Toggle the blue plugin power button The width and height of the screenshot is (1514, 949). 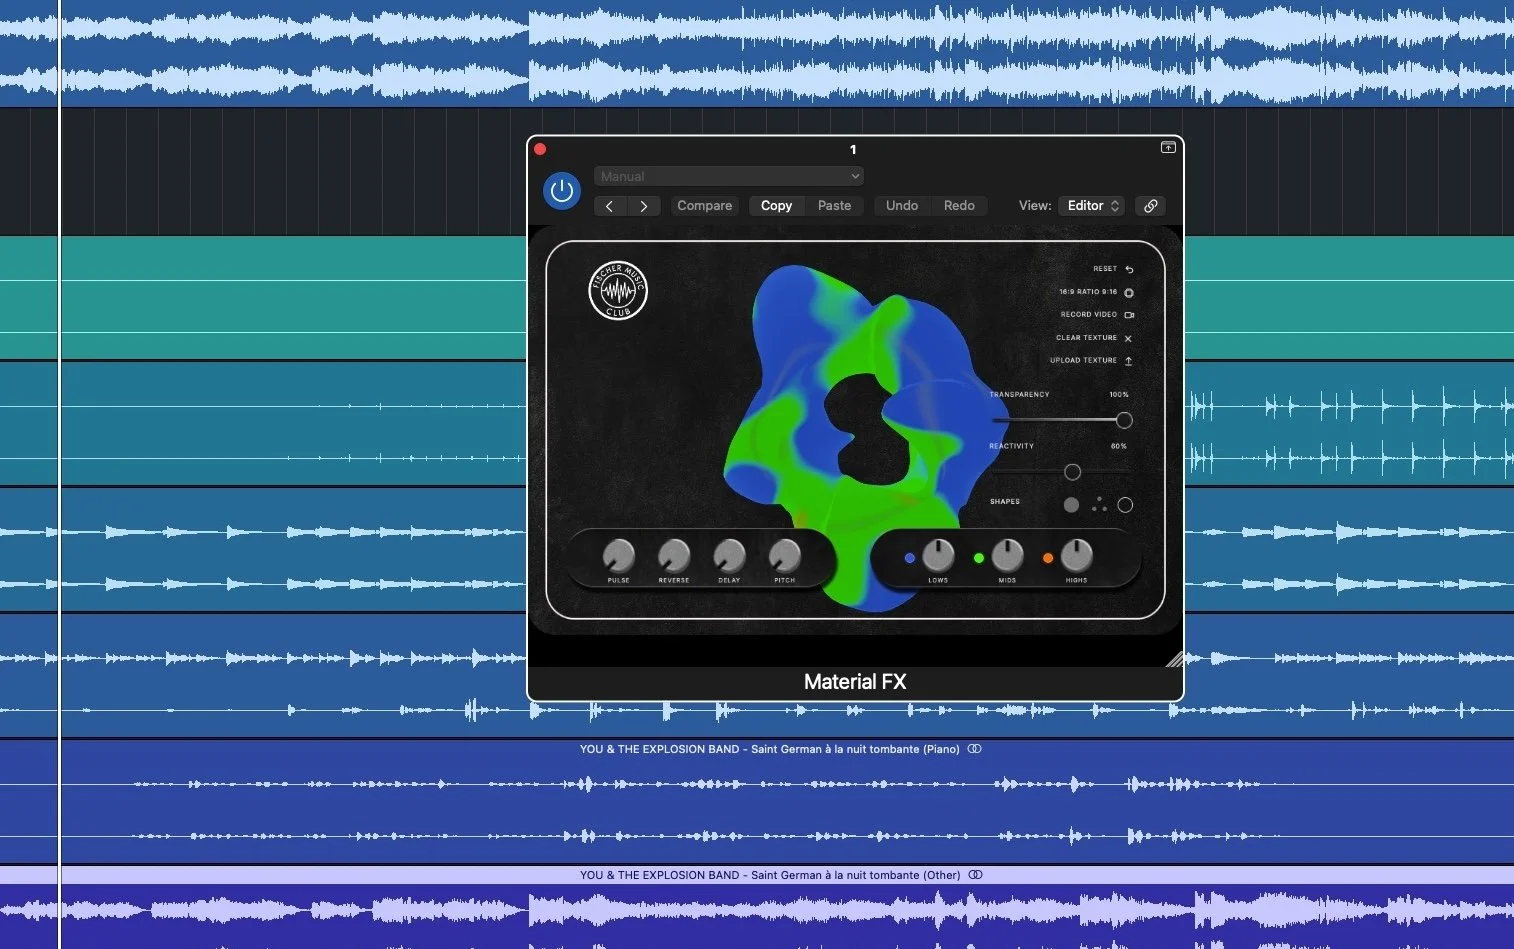click(562, 190)
